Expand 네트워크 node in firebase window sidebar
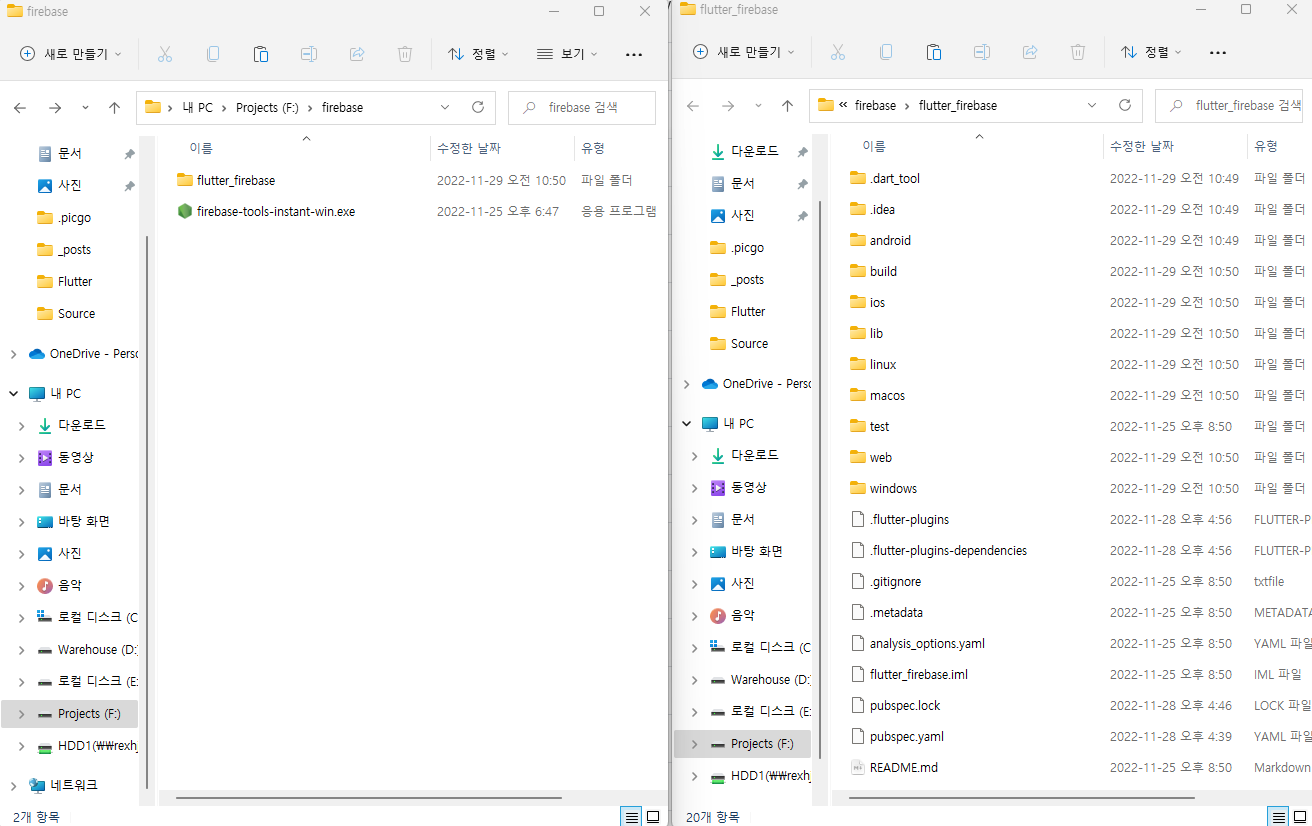This screenshot has width=1312, height=826. pos(13,786)
